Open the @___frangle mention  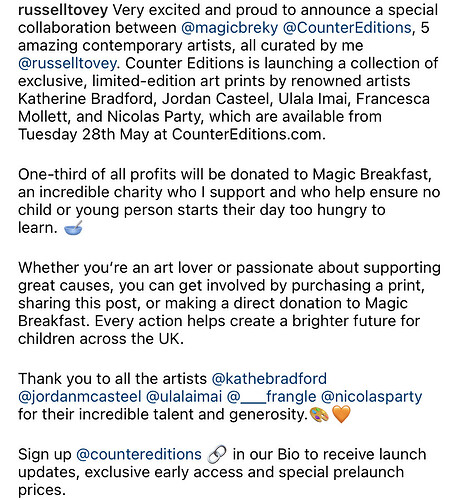pyautogui.click(x=271, y=397)
